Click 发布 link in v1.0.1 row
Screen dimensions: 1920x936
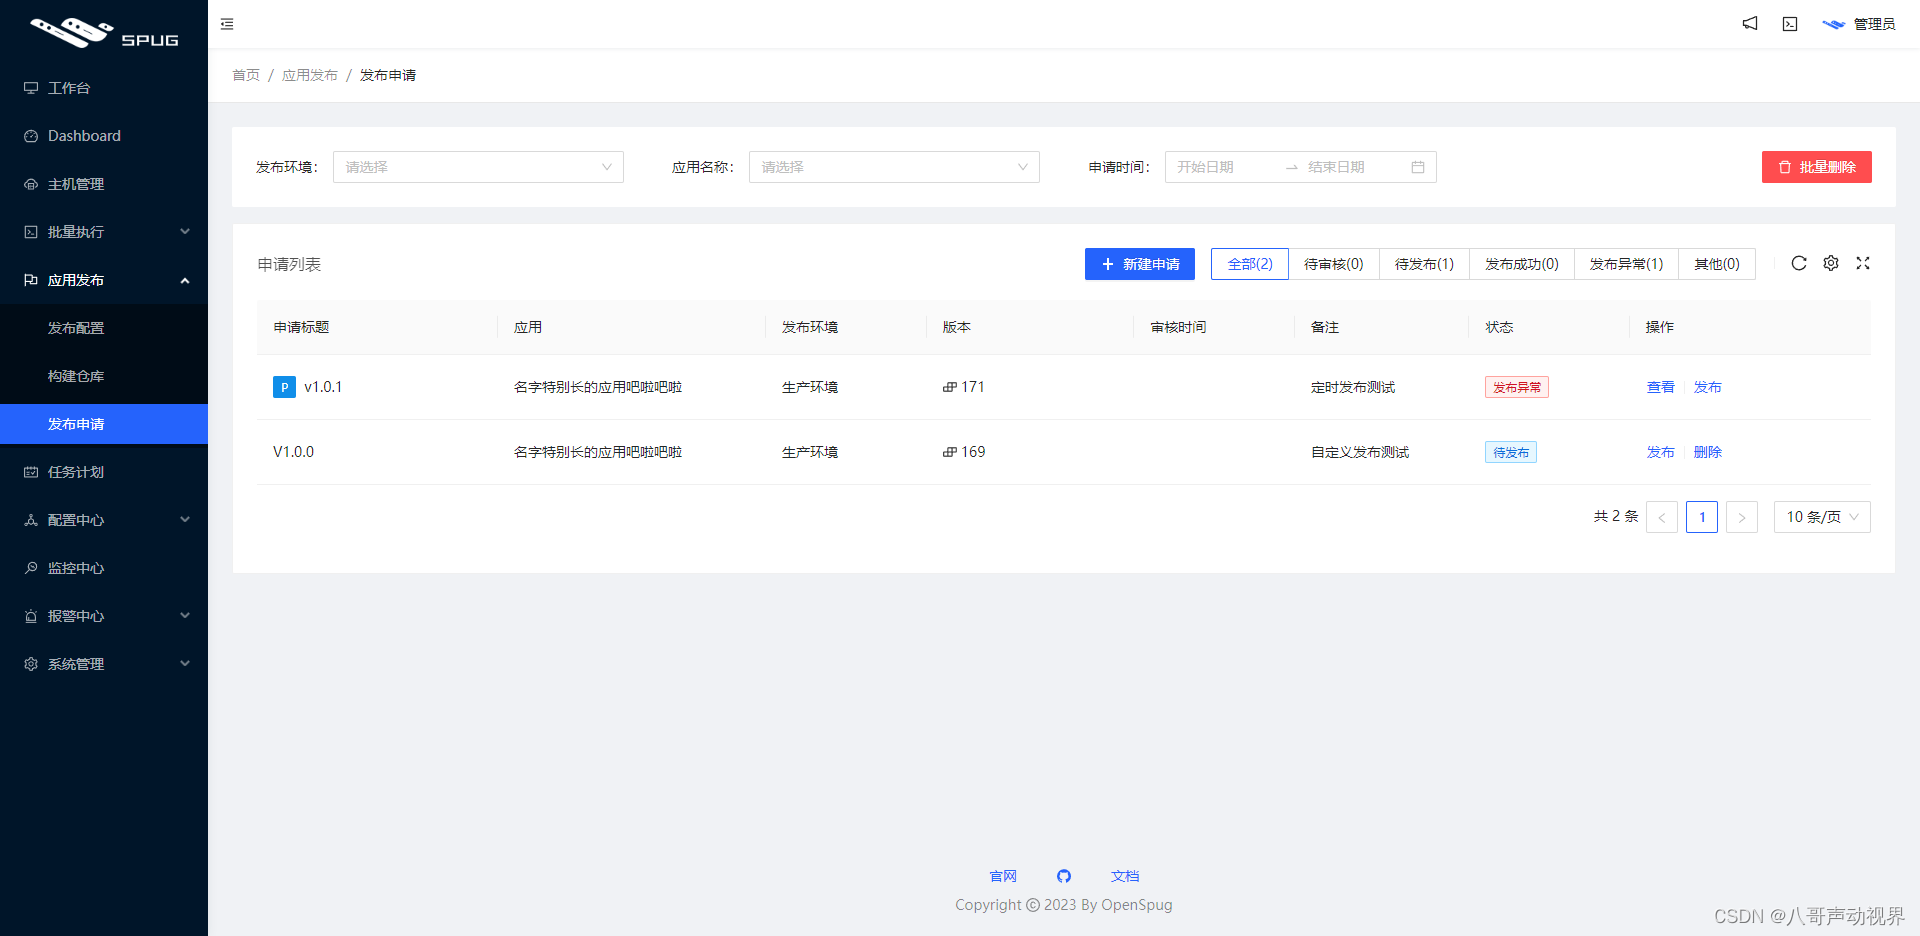click(x=1708, y=387)
